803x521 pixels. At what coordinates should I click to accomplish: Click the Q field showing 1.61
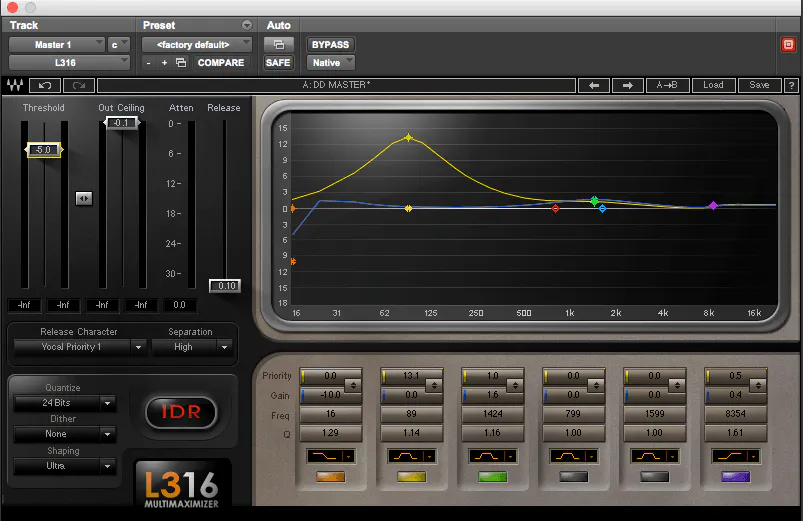[x=735, y=433]
